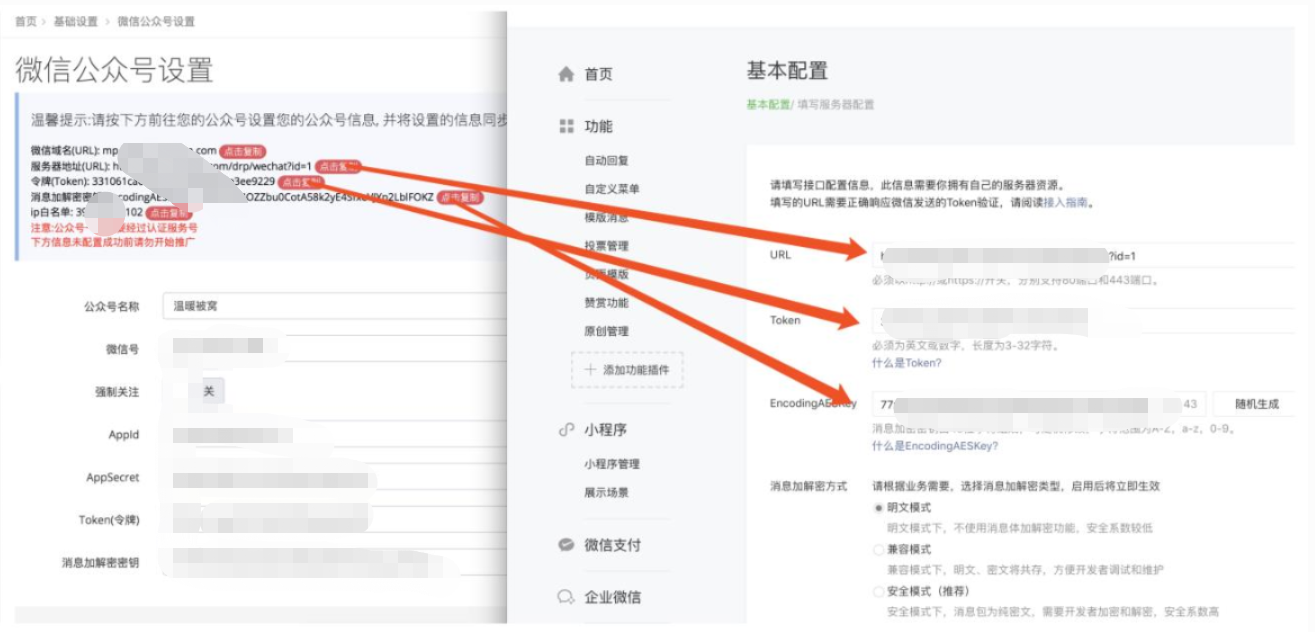The image size is (1315, 632).
Task: Click 随机生成 button for EncodingAESKey
Action: 1257,404
